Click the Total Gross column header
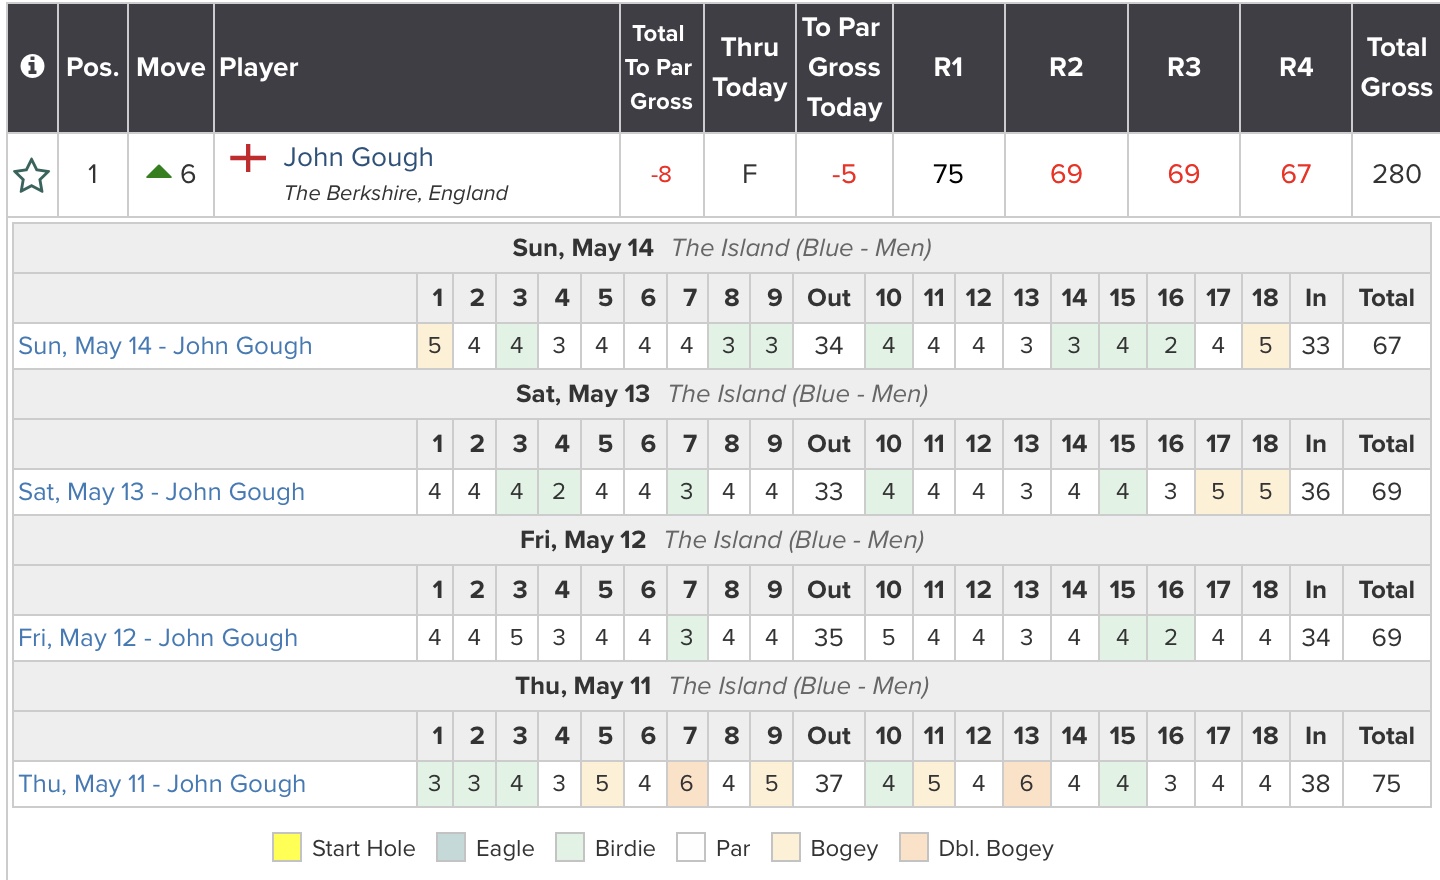Image resolution: width=1440 pixels, height=880 pixels. [x=1396, y=67]
